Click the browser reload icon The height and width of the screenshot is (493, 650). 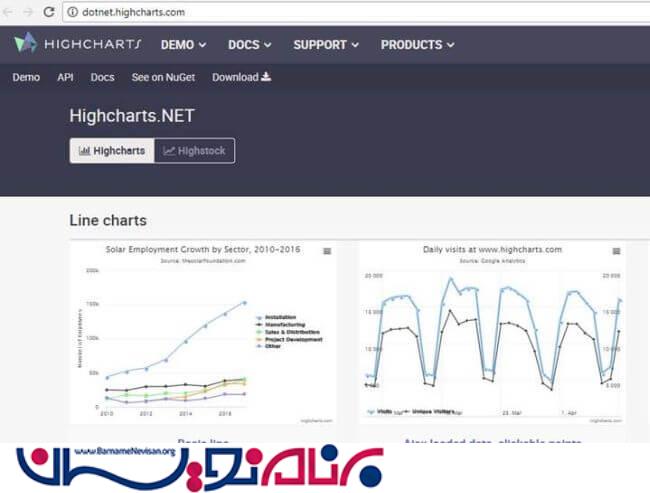(49, 12)
